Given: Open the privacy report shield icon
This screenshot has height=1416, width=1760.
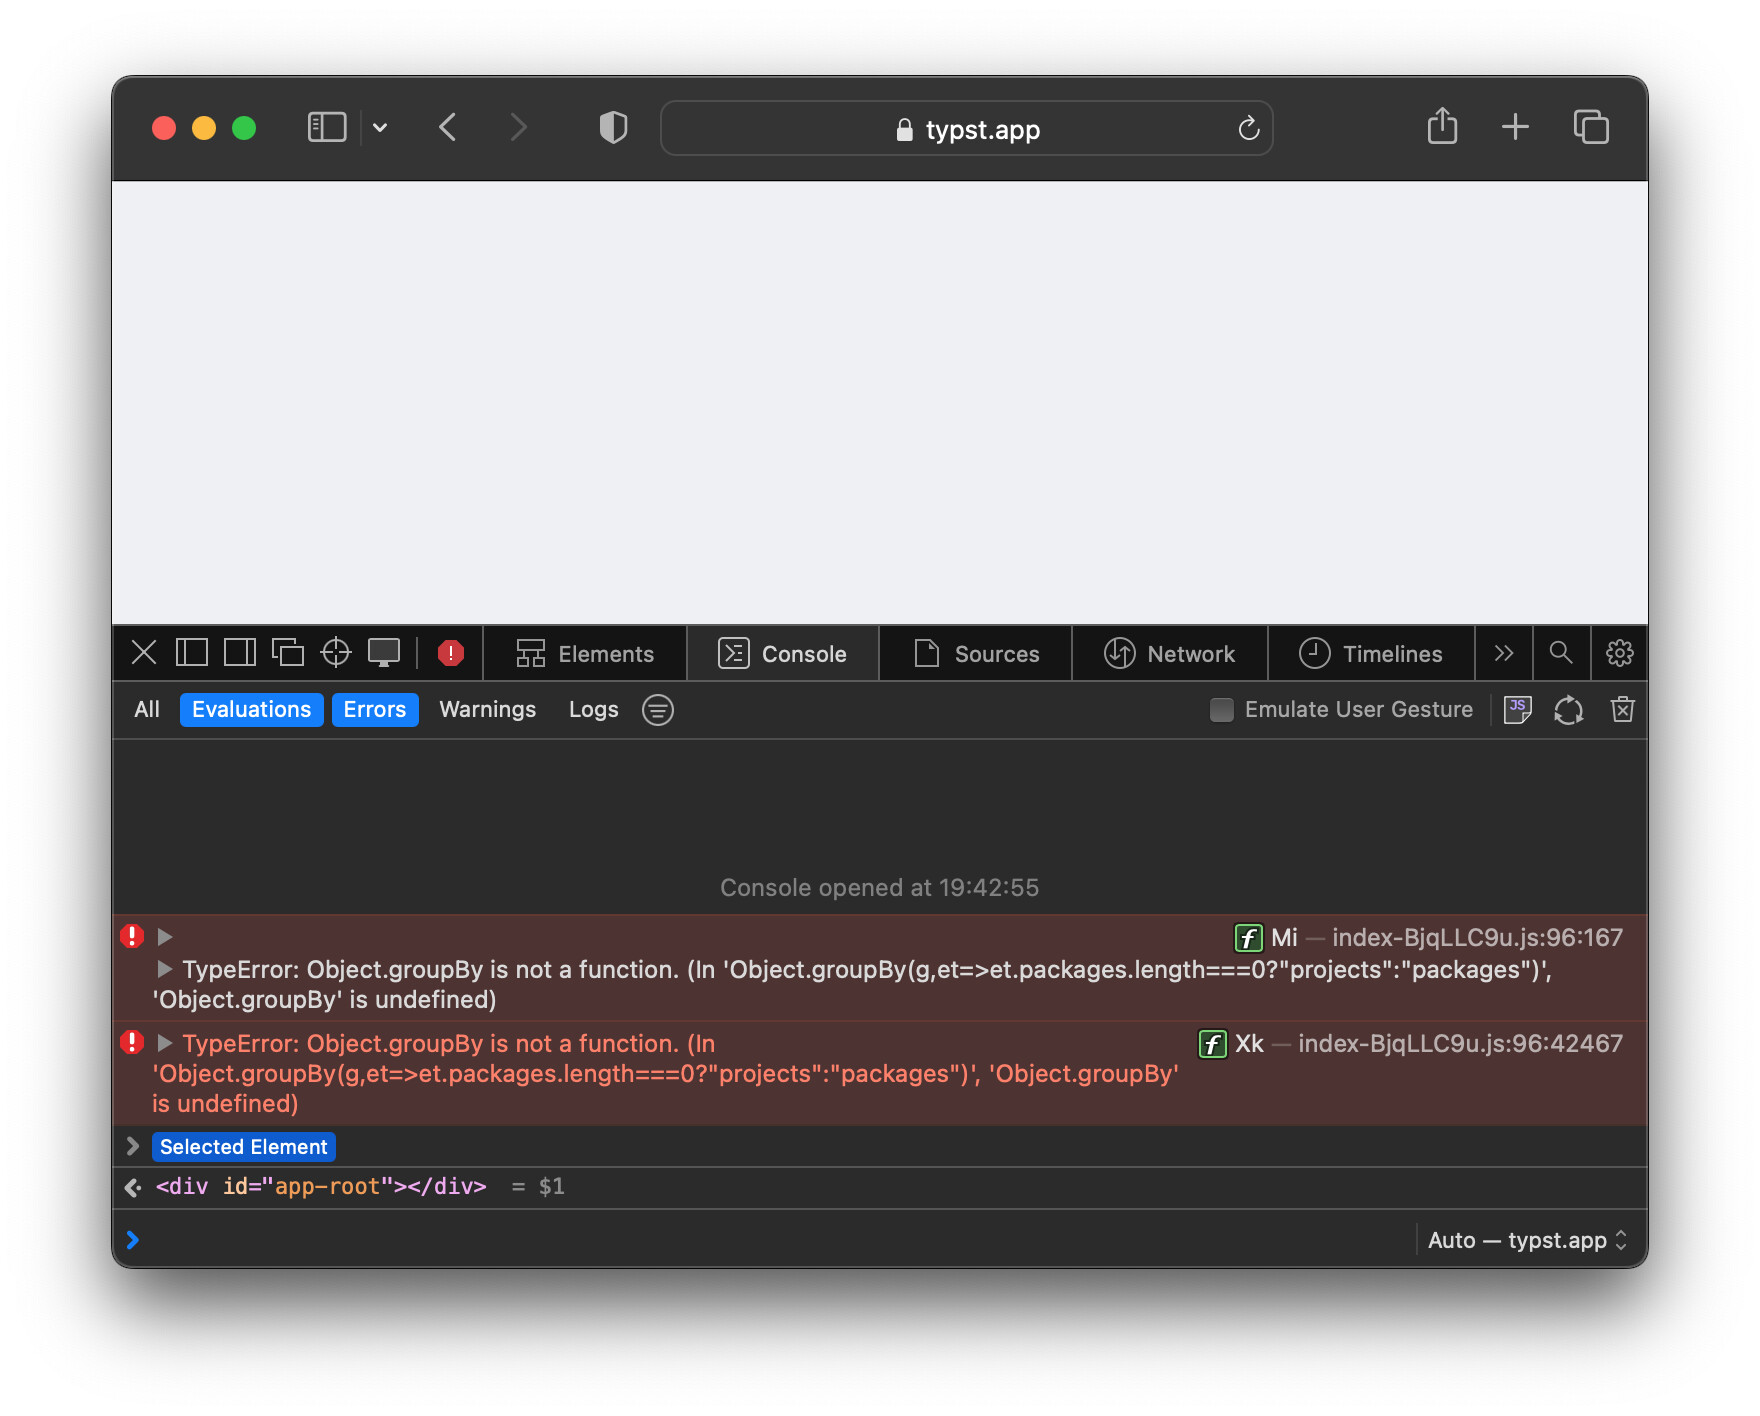Looking at the screenshot, I should tap(613, 127).
